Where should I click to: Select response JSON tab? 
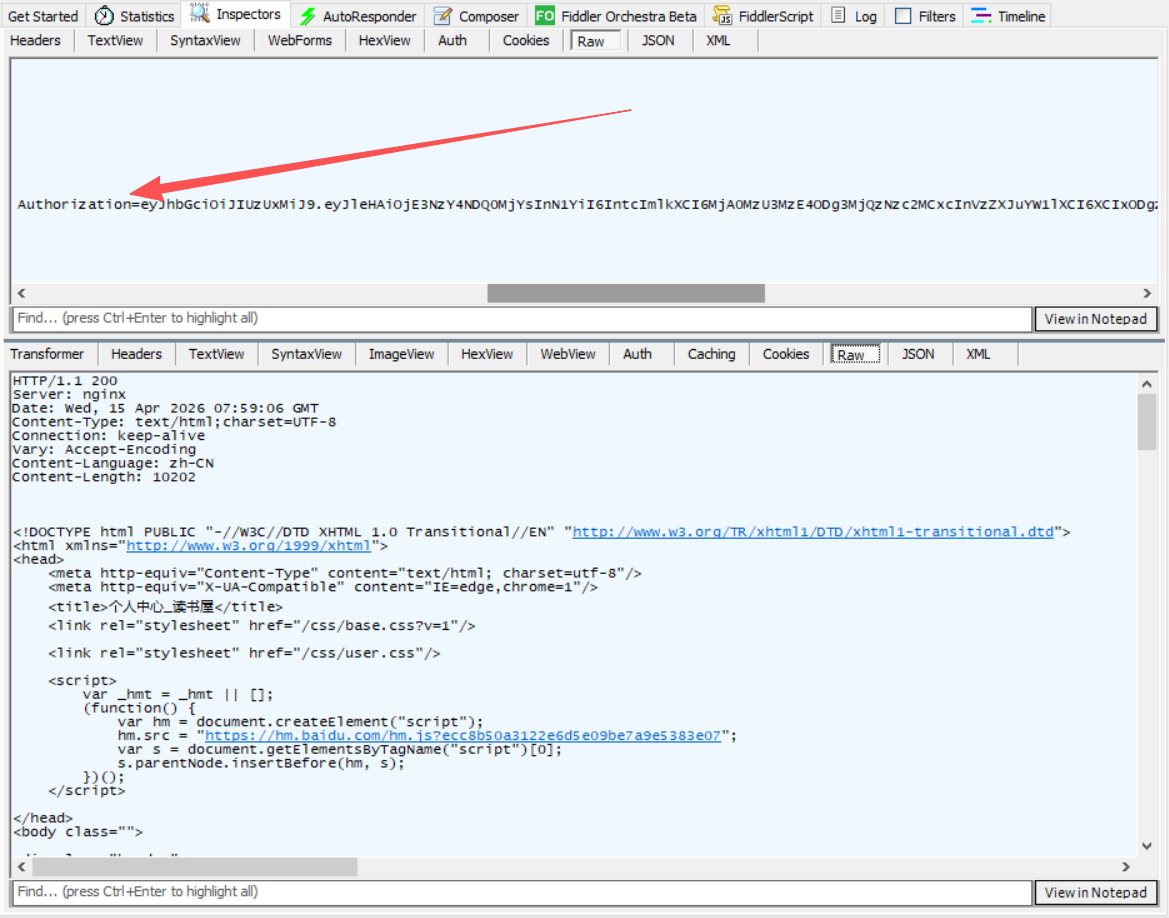(918, 354)
